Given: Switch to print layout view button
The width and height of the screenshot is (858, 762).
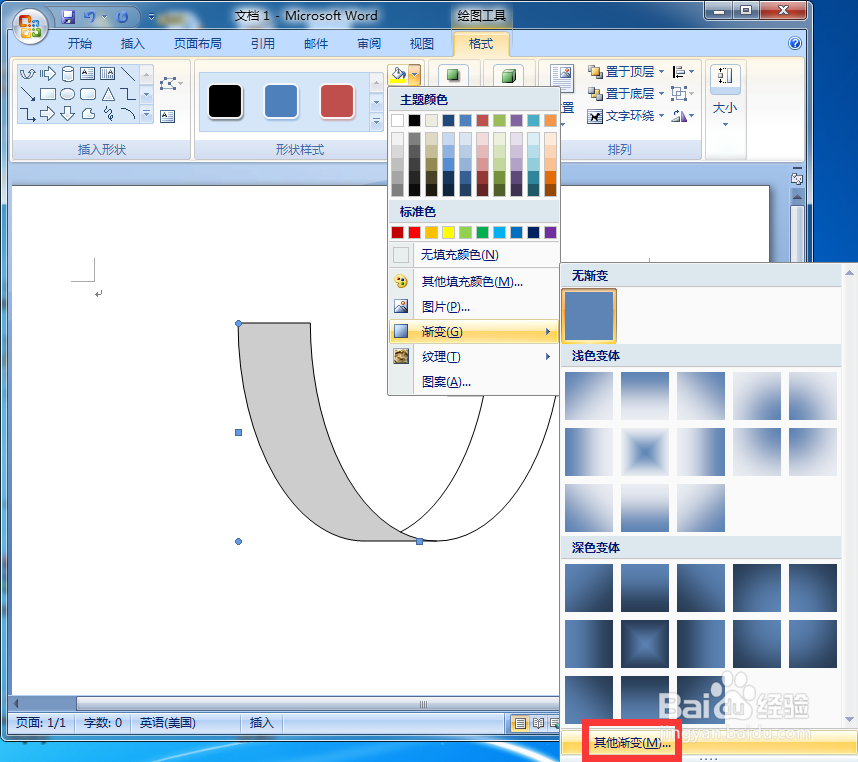Looking at the screenshot, I should point(520,723).
